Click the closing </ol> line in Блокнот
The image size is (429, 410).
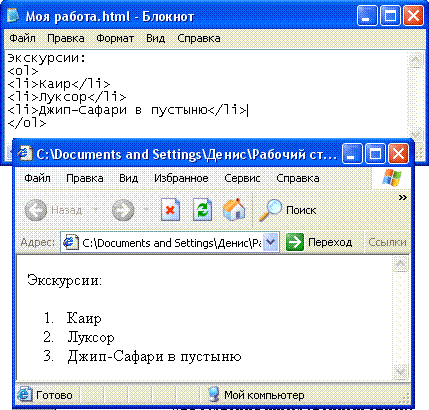[x=27, y=123]
